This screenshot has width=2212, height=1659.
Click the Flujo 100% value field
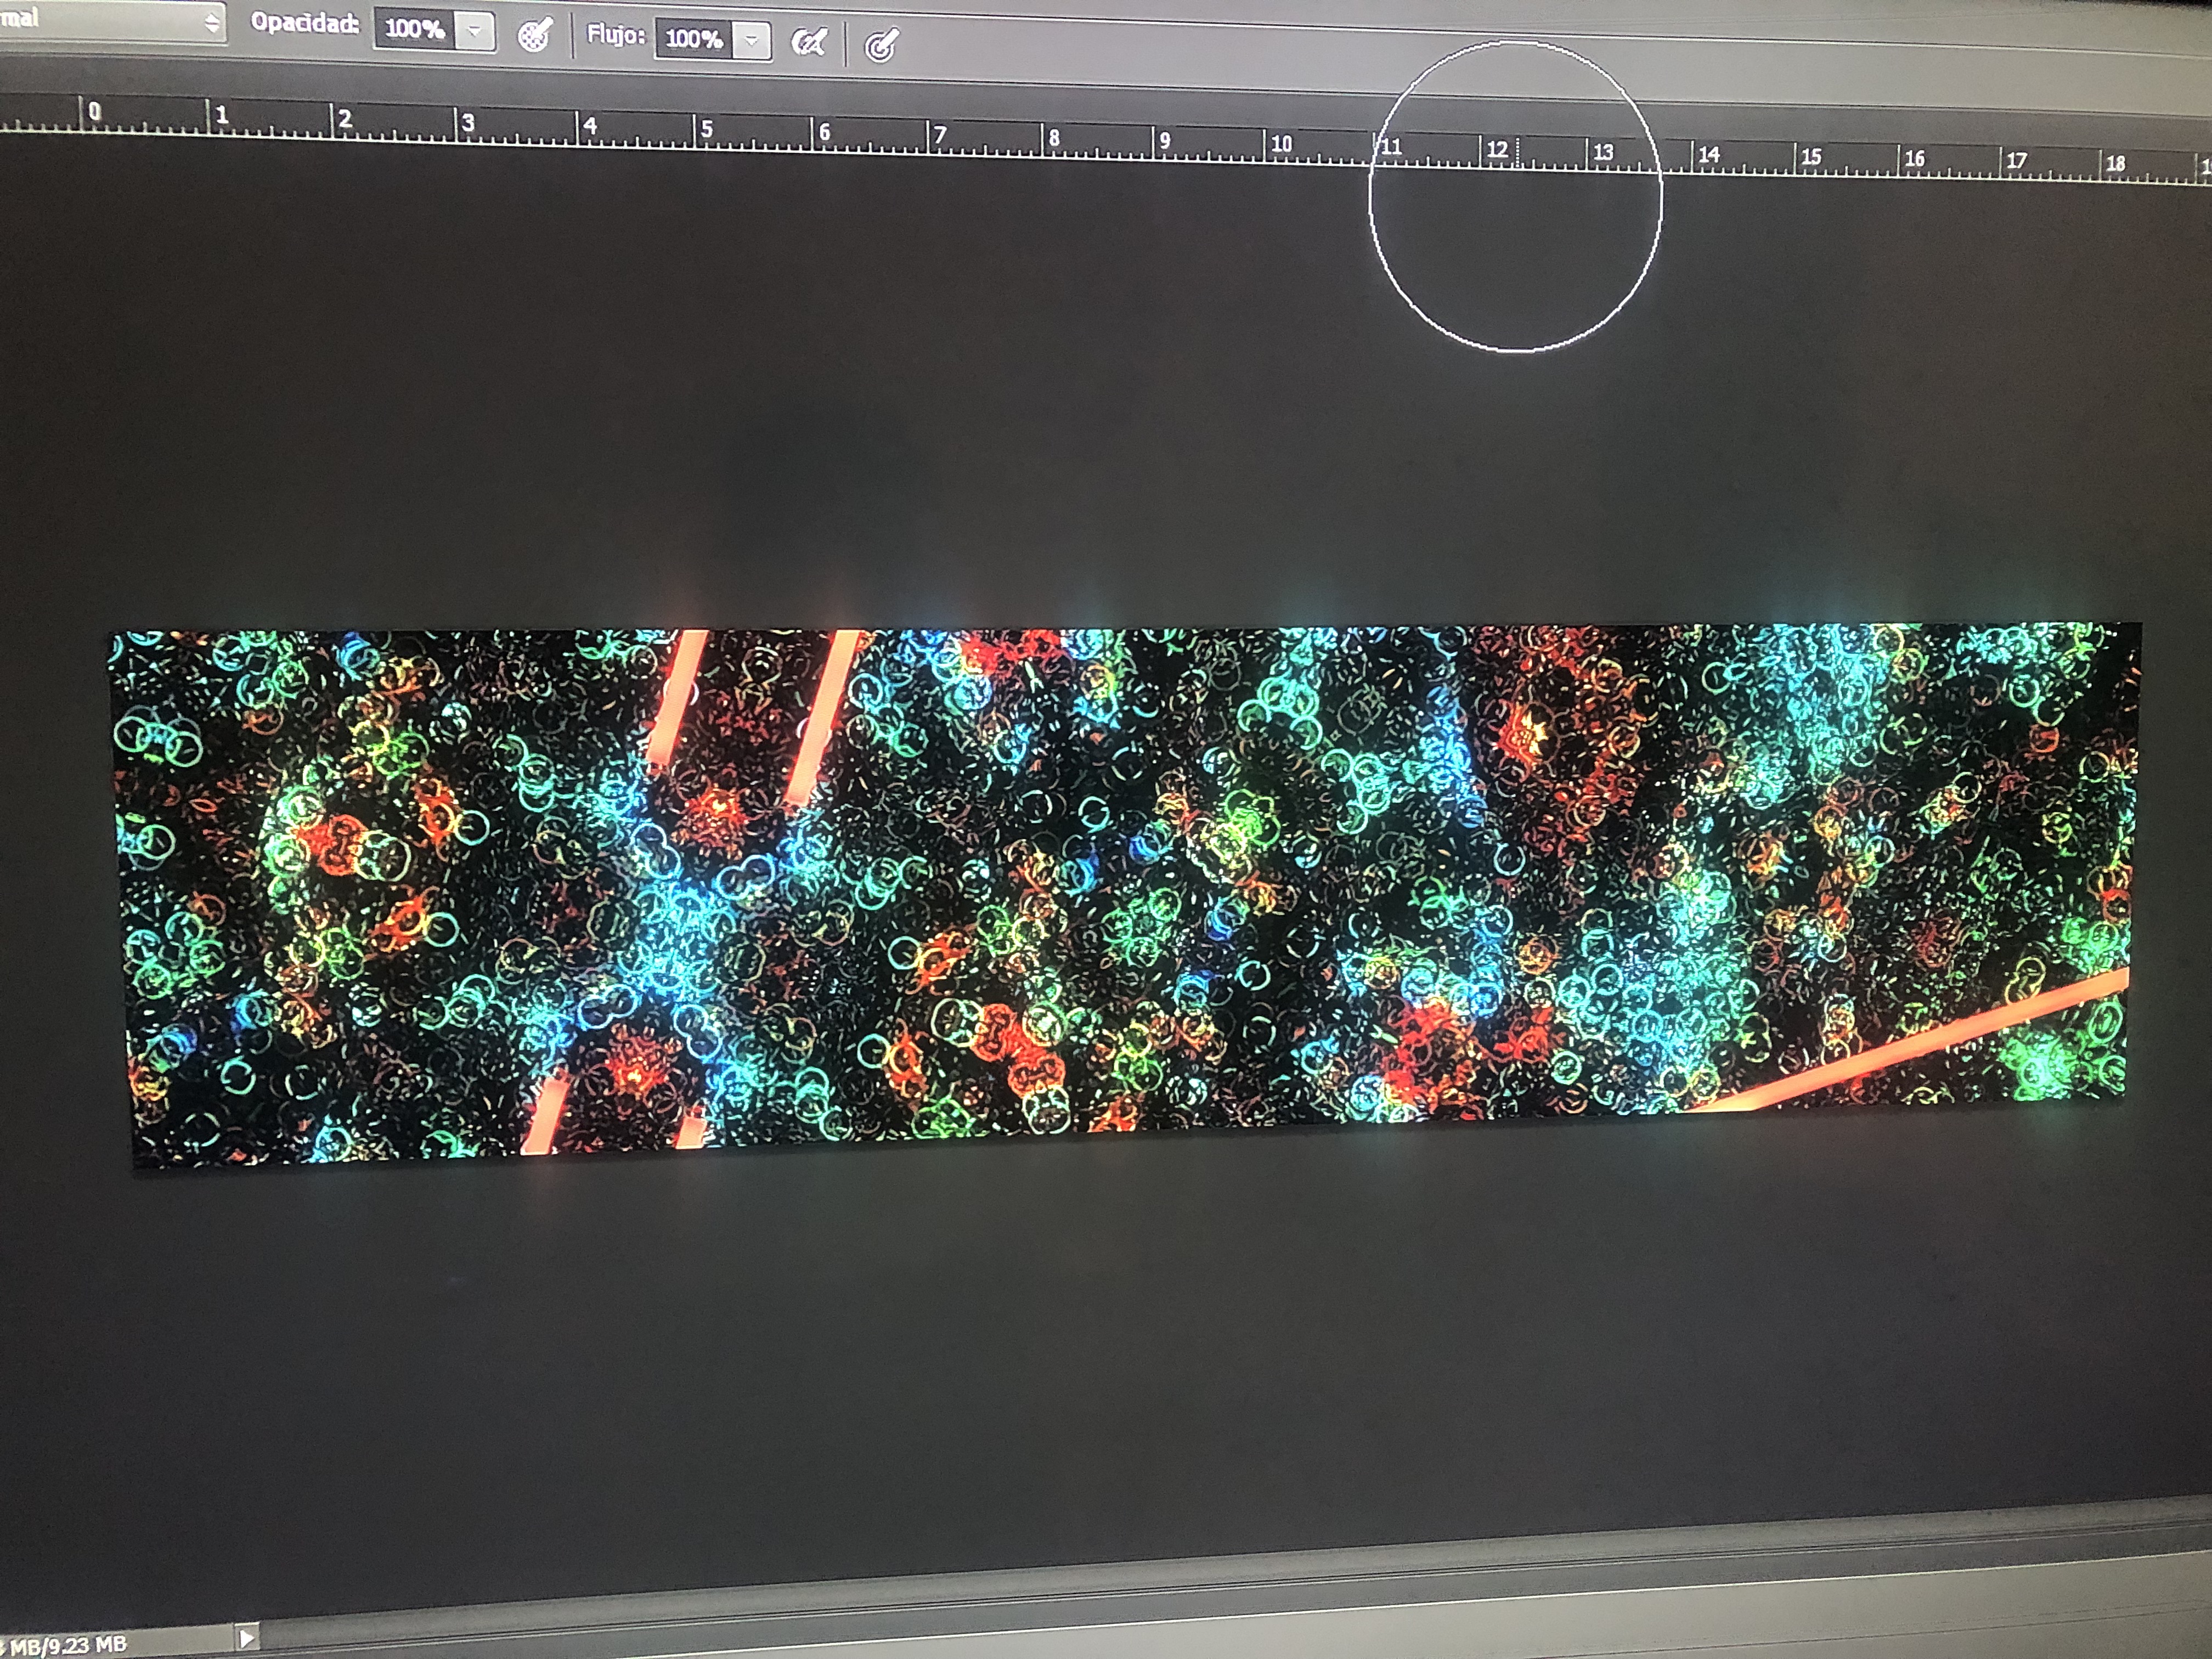coord(693,39)
